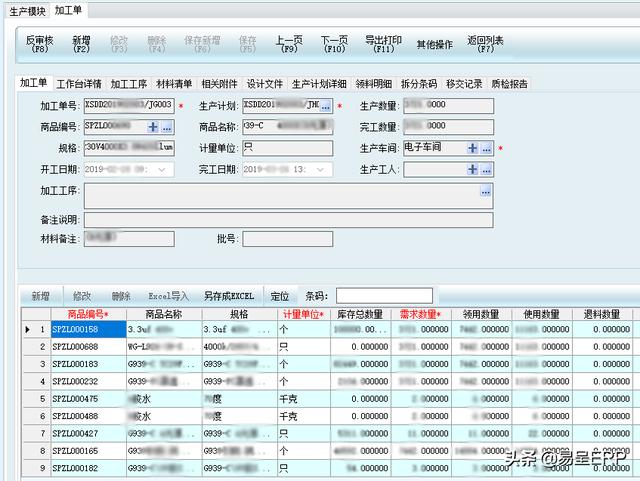Click the plus icon beside 生产工人 field
Image resolution: width=640 pixels, height=481 pixels.
[x=472, y=170]
